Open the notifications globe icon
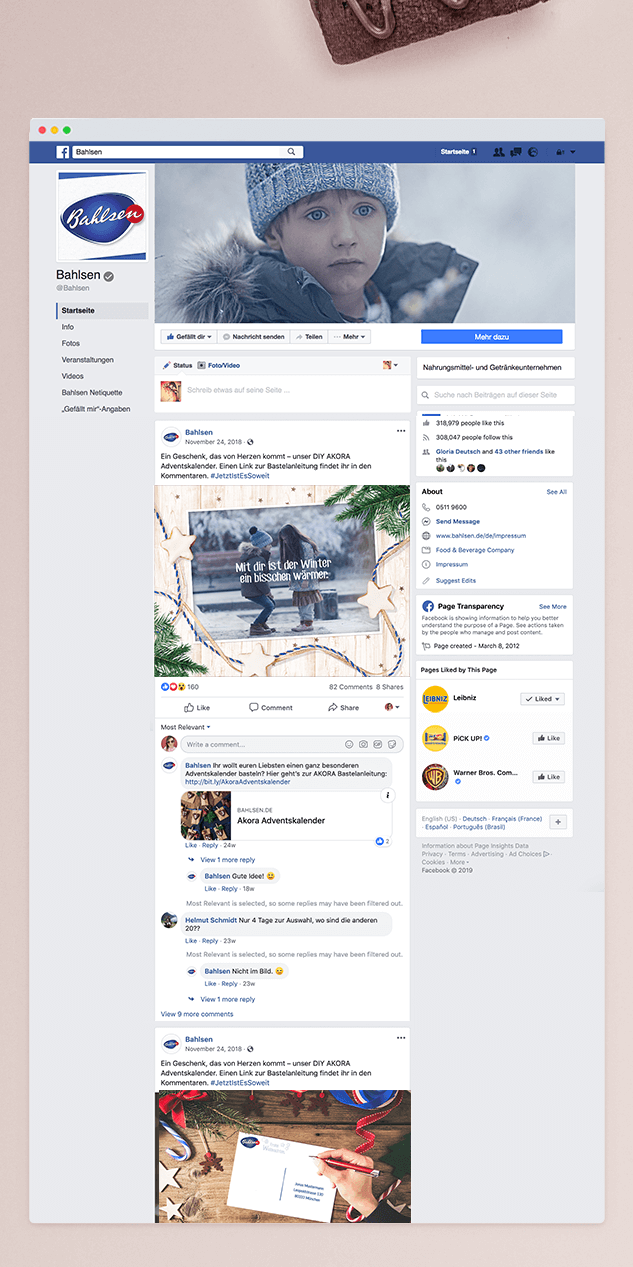633x1267 pixels. (533, 152)
